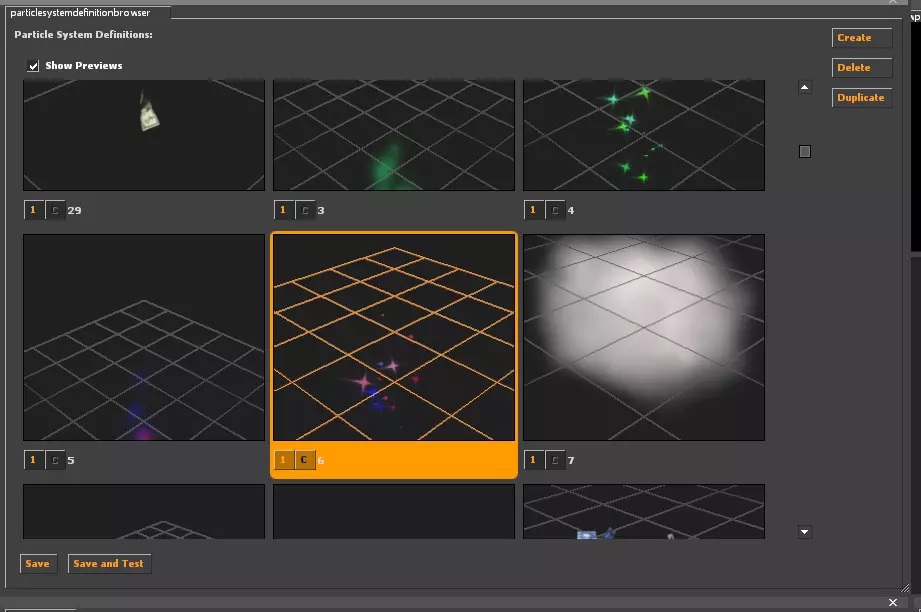Duplicate the selected particle definition
This screenshot has height=612, width=921.
pos(862,97)
